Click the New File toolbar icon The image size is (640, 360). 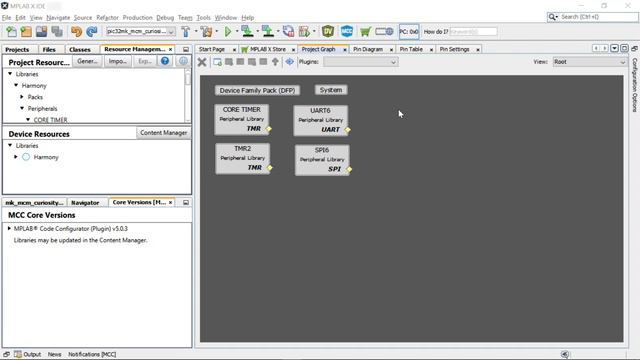(11, 31)
